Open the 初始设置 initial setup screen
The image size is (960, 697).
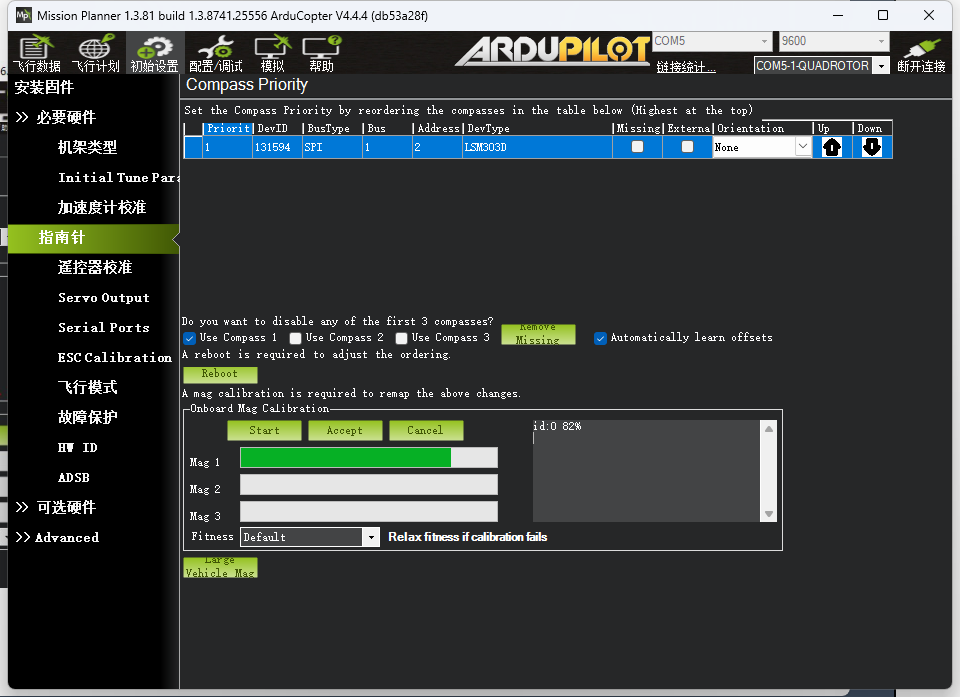click(x=154, y=53)
